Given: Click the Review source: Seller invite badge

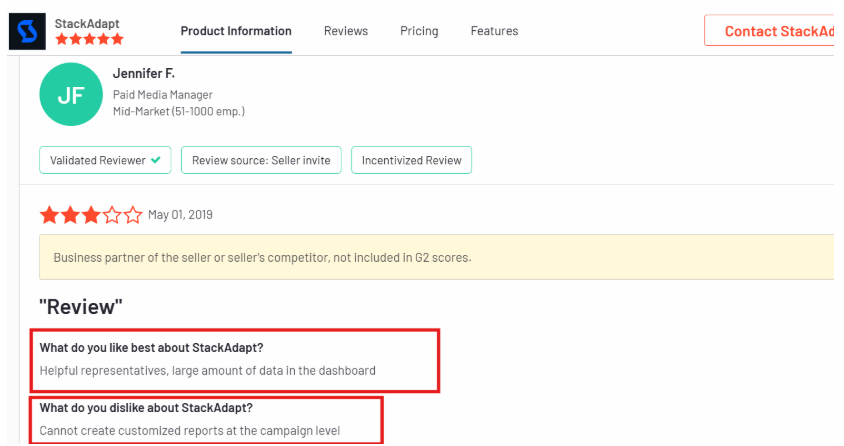Looking at the screenshot, I should tap(261, 160).
